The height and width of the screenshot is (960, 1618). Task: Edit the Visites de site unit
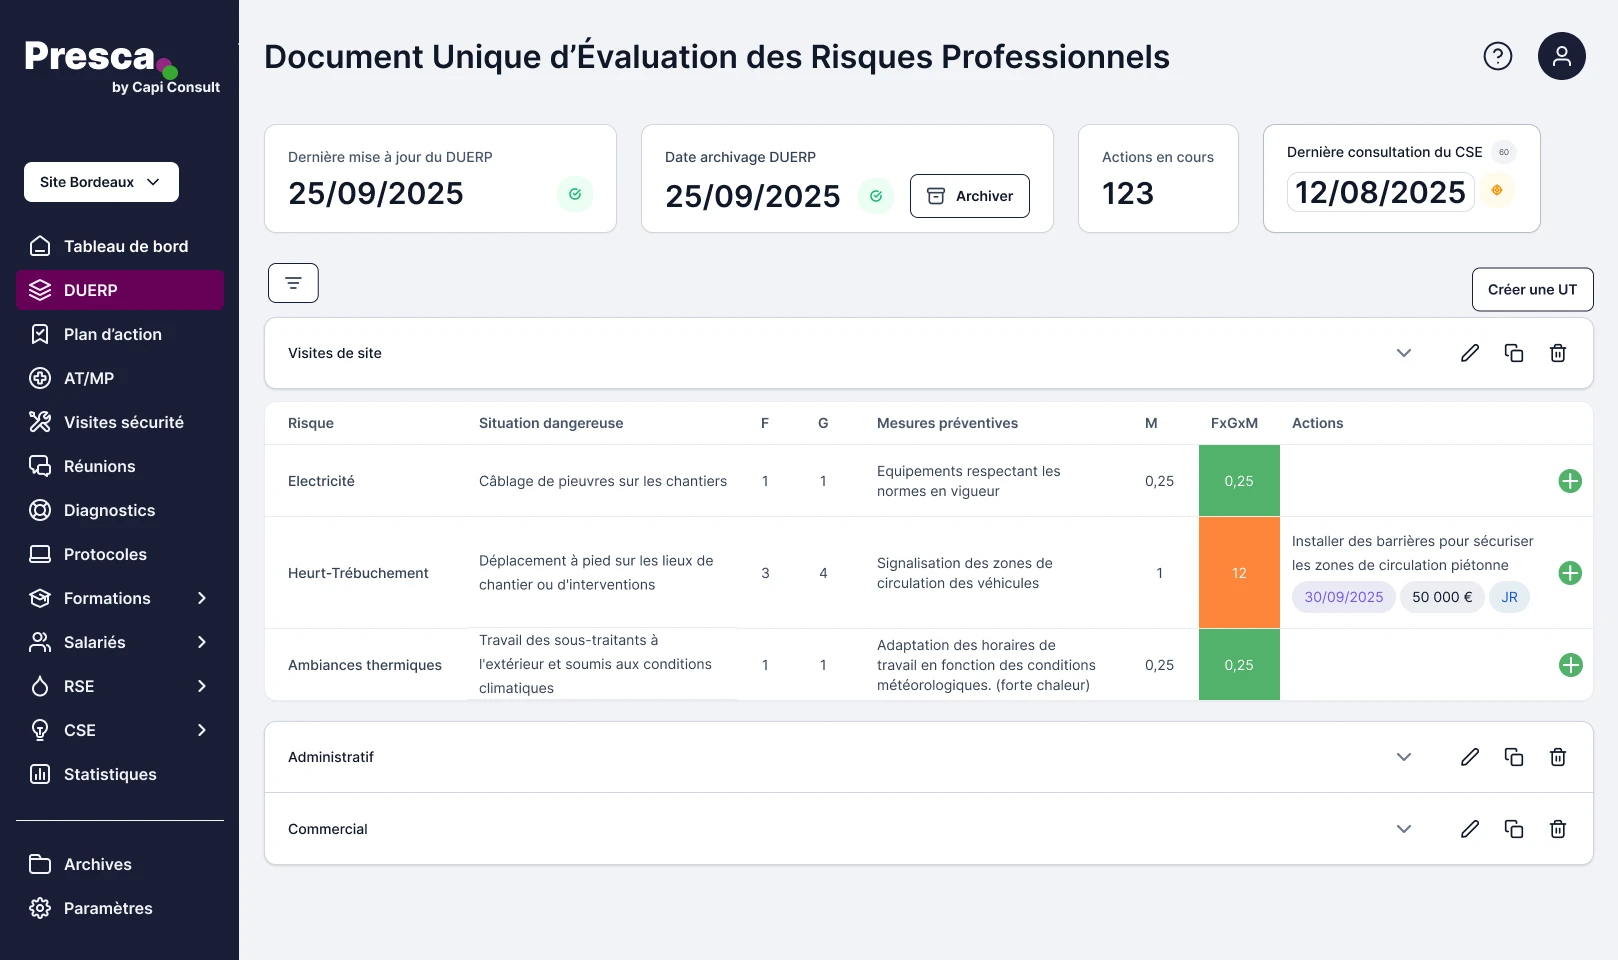[x=1469, y=353]
